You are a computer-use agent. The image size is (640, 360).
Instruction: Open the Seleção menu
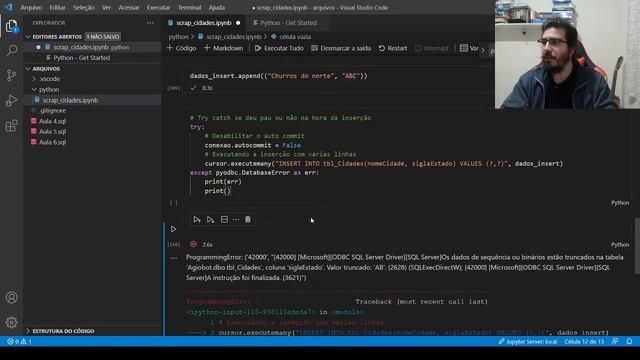coord(84,7)
